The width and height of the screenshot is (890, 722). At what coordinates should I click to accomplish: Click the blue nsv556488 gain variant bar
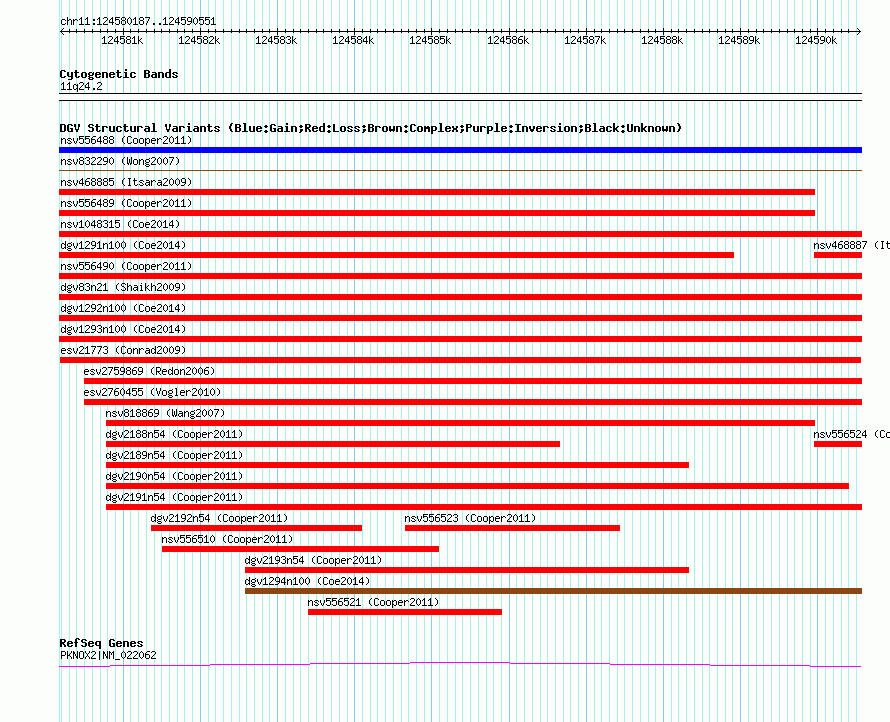click(460, 150)
